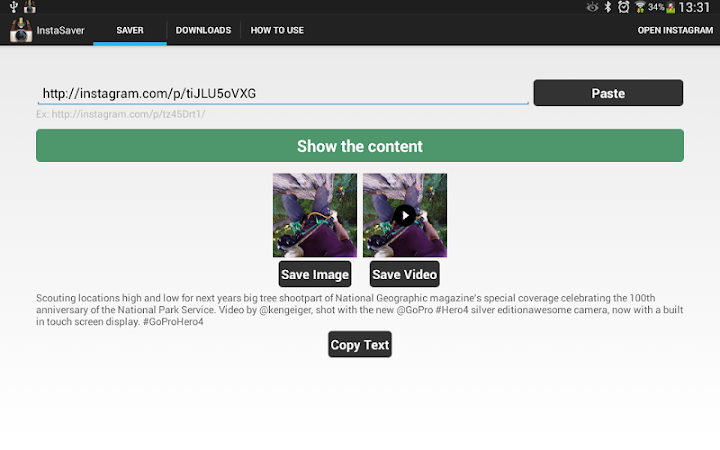
Task: Tap the example URL hint text
Action: click(x=121, y=114)
